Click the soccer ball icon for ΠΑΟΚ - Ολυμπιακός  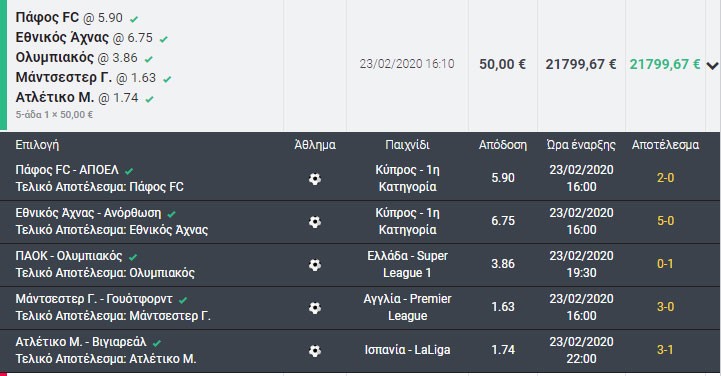pyautogui.click(x=315, y=265)
